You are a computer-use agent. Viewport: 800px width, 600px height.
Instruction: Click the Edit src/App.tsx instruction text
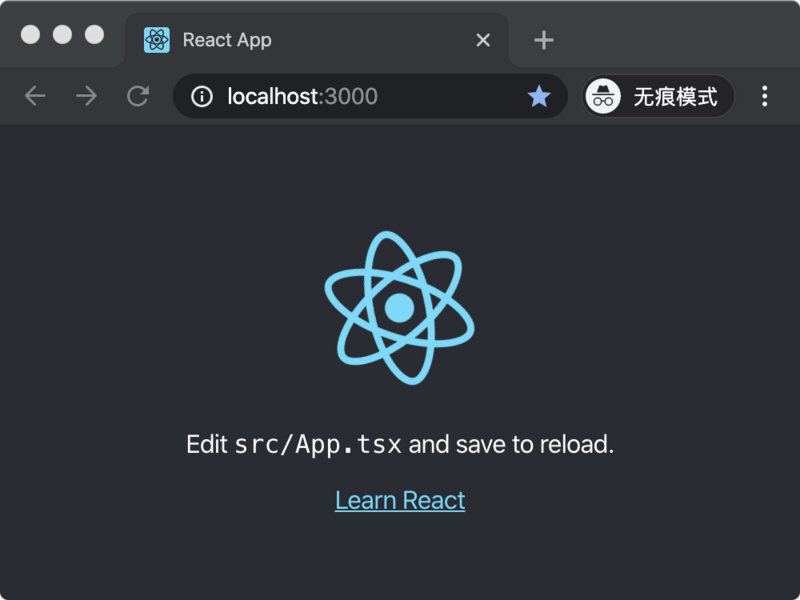coord(400,442)
